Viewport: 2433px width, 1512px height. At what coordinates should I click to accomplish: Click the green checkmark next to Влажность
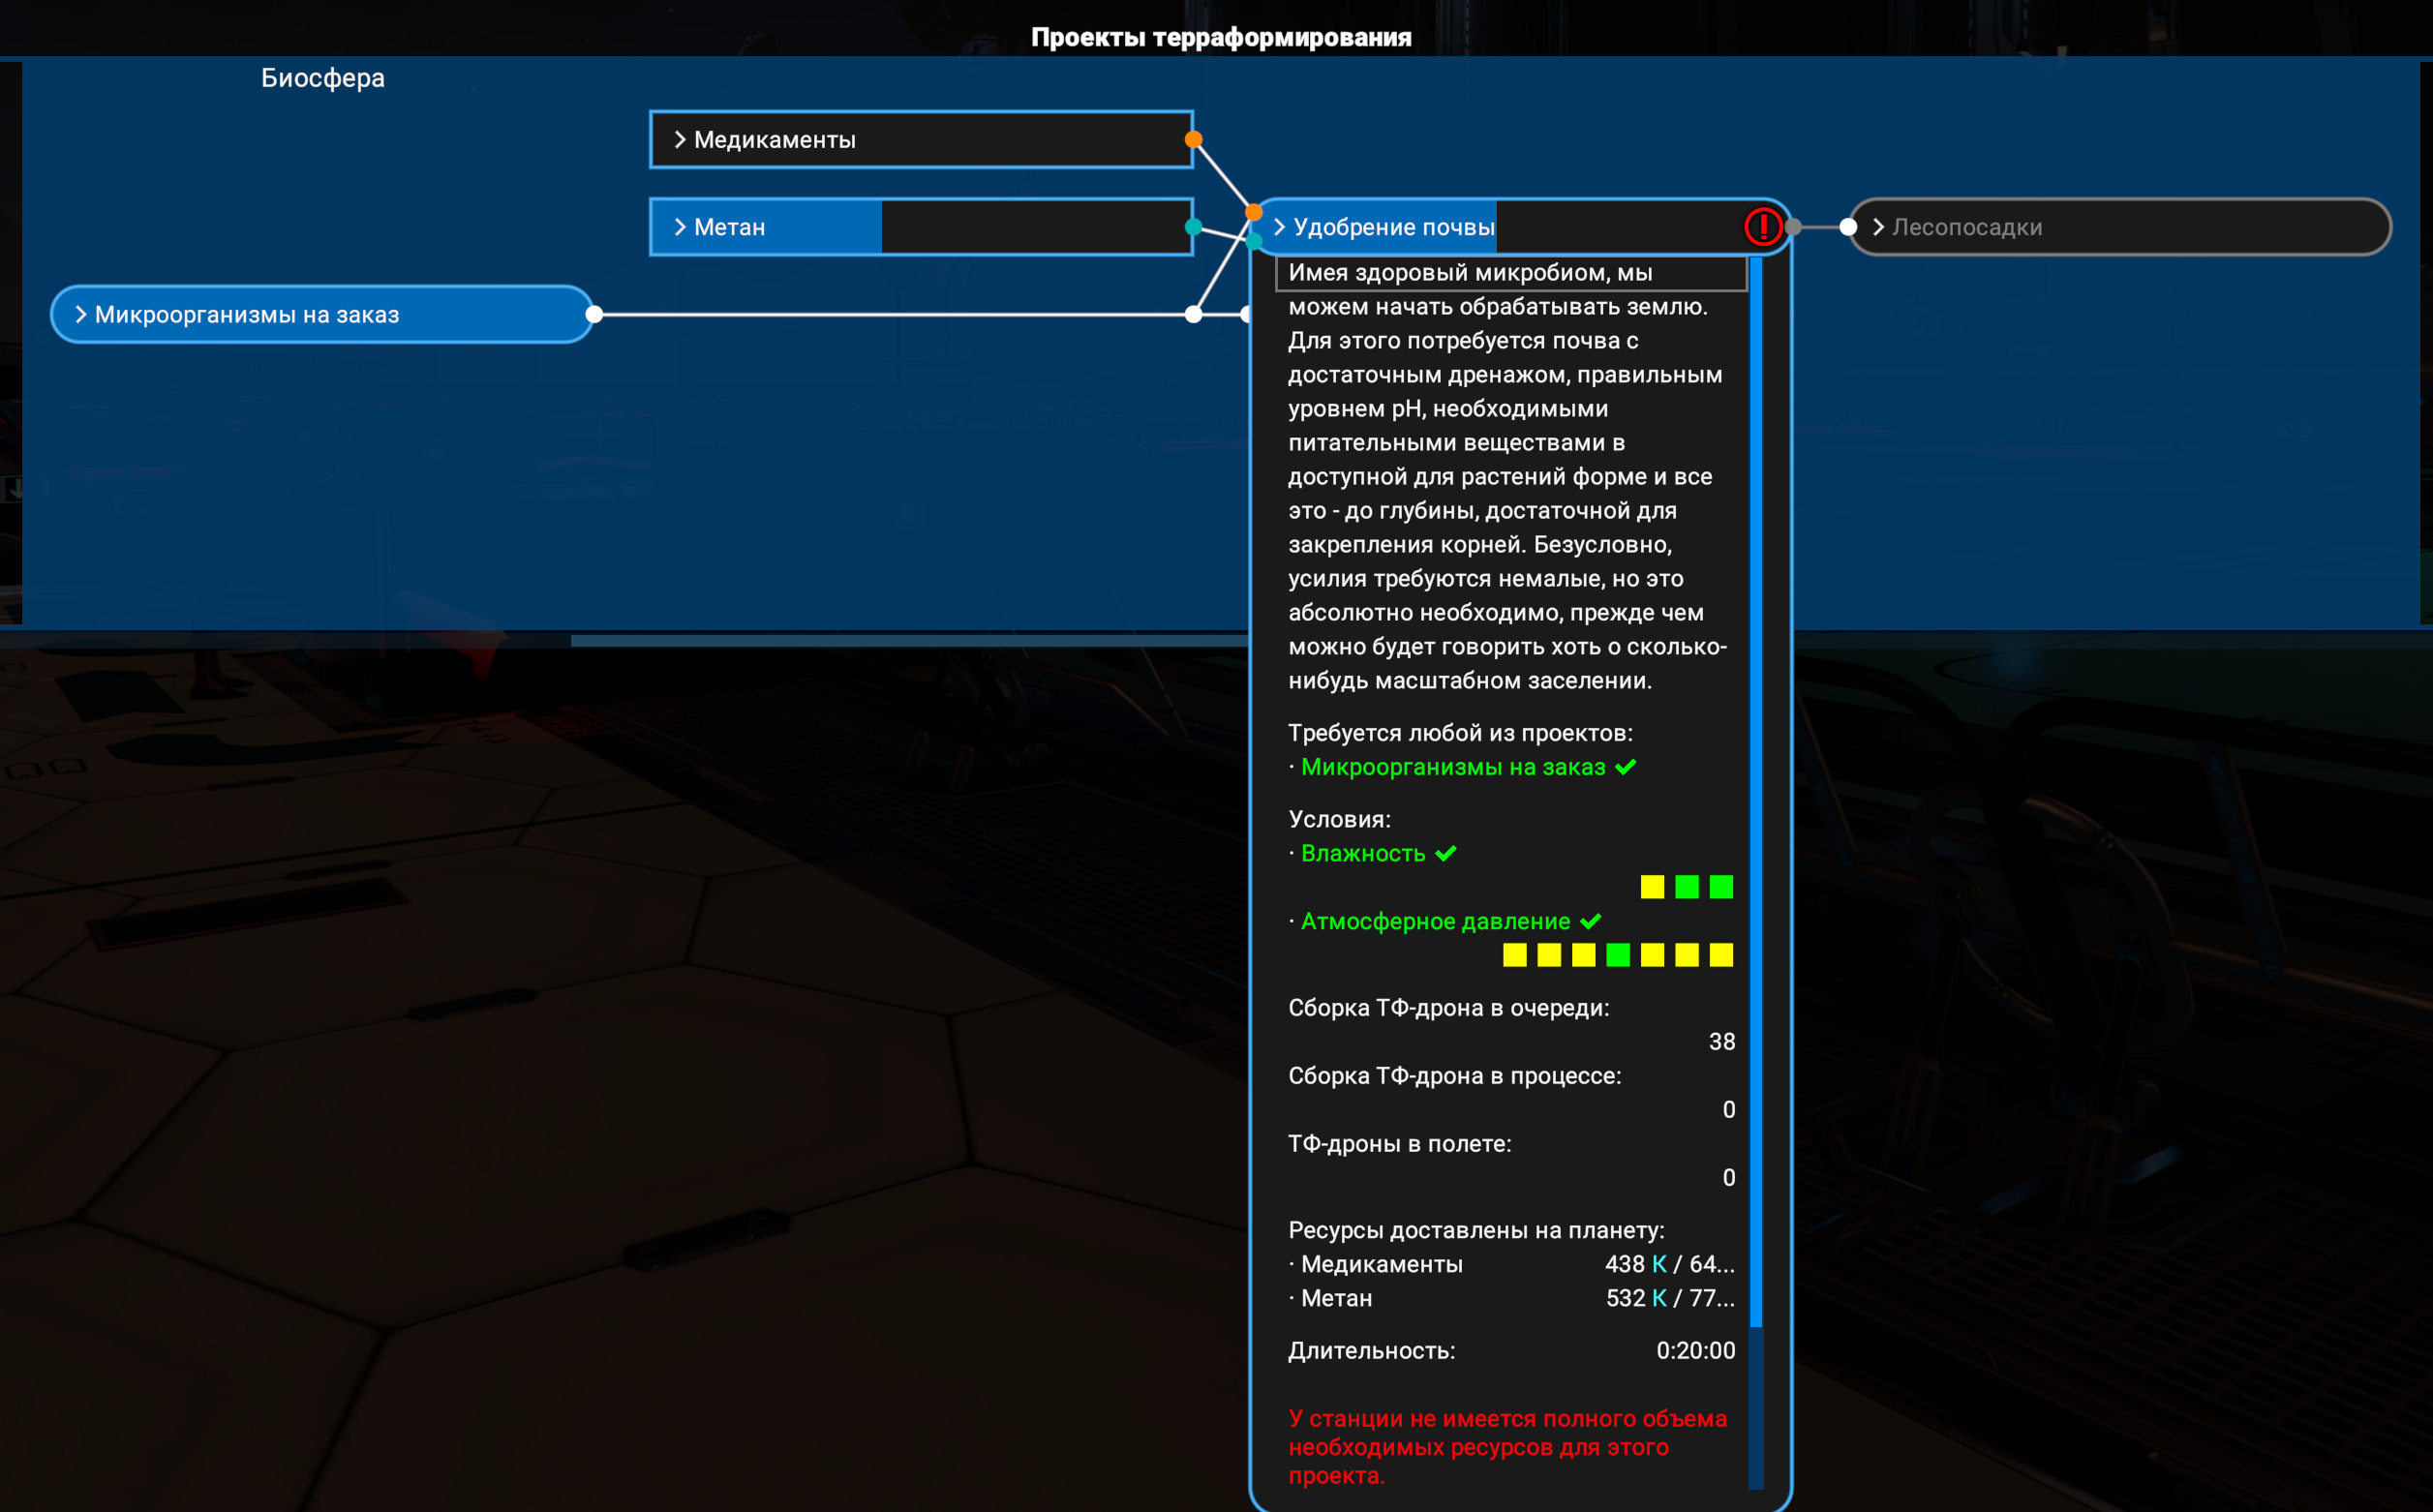(1446, 853)
